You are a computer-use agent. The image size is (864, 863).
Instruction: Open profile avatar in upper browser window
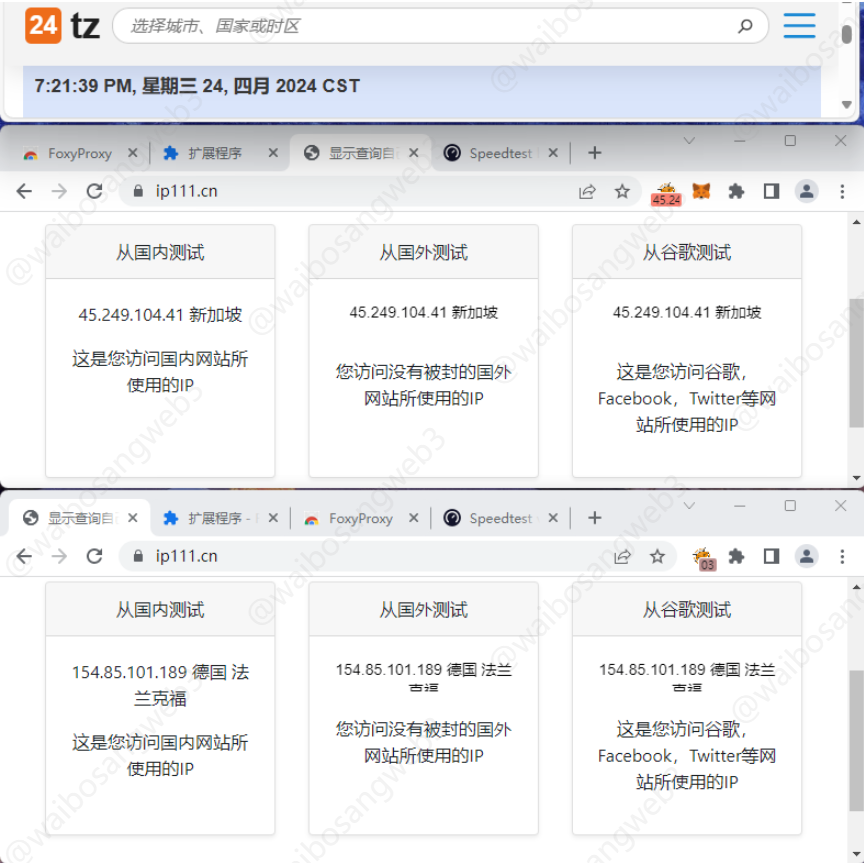(x=806, y=191)
